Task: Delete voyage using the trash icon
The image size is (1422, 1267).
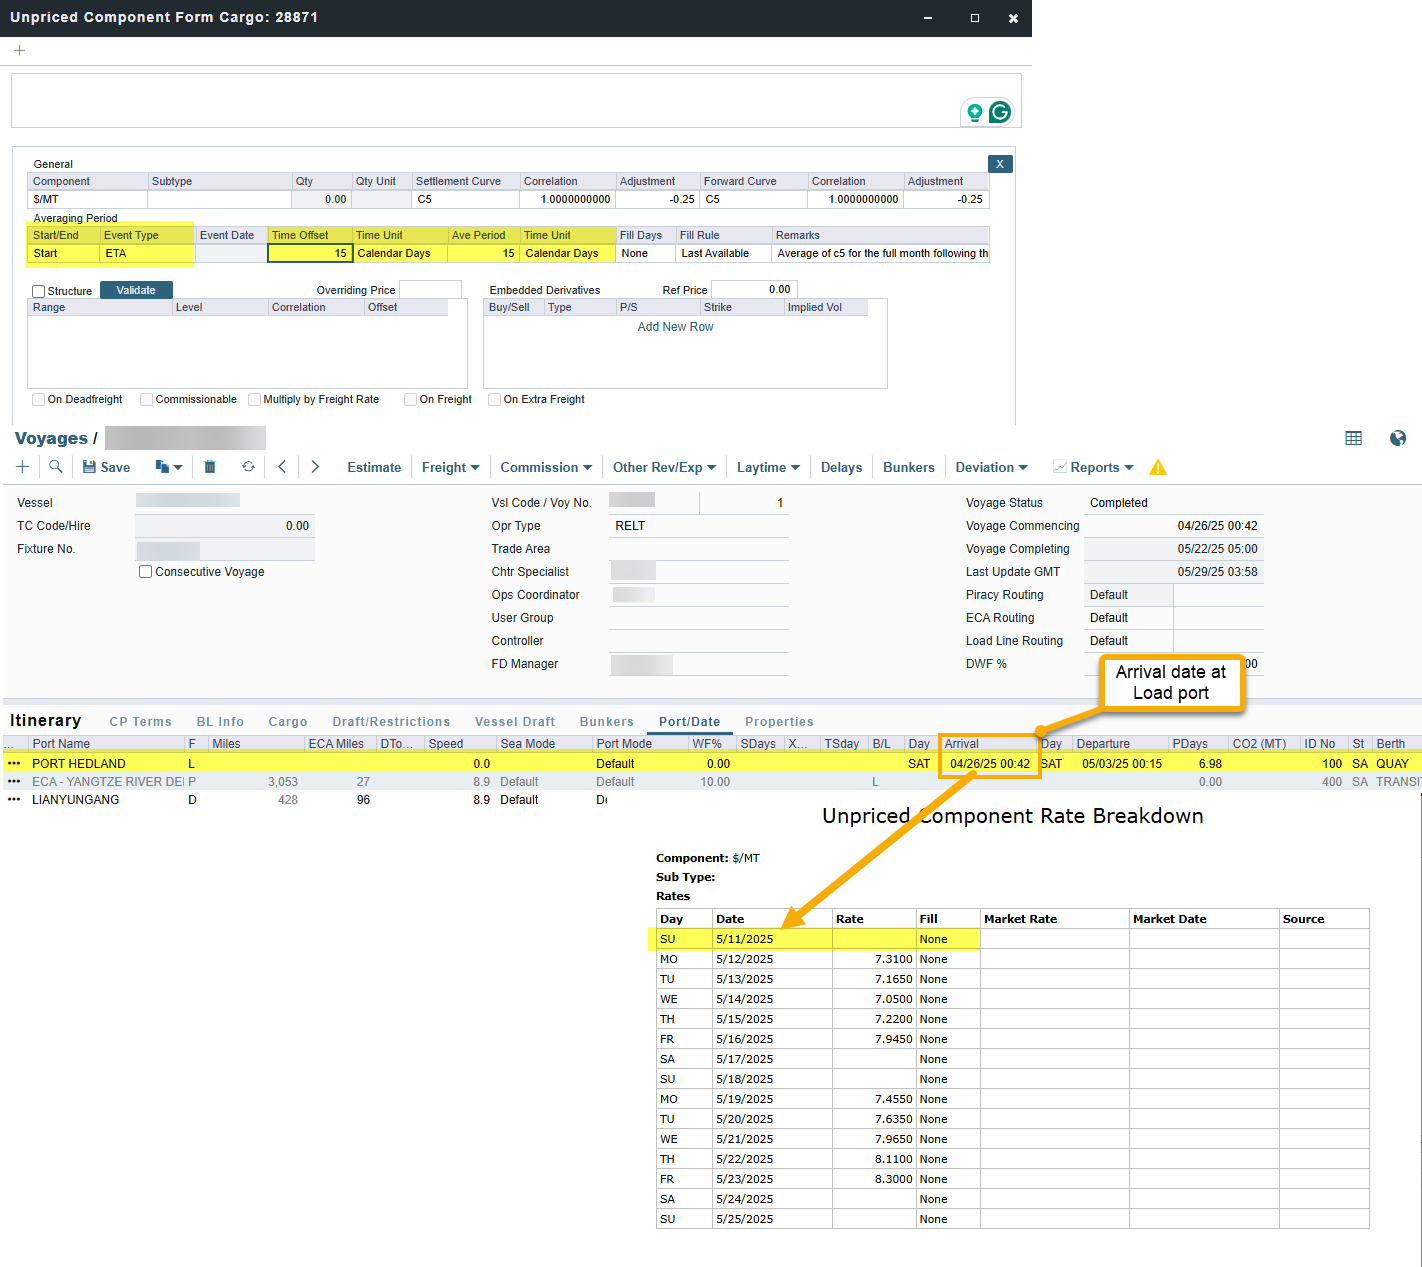Action: (210, 467)
